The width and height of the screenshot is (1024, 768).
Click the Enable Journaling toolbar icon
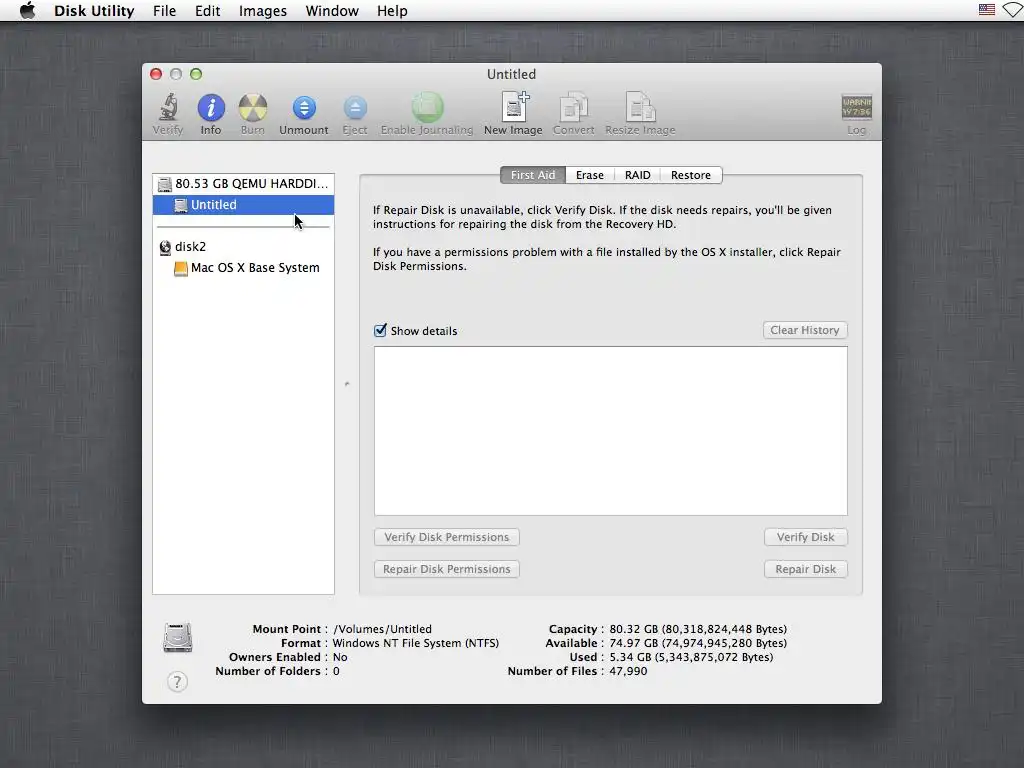(427, 108)
